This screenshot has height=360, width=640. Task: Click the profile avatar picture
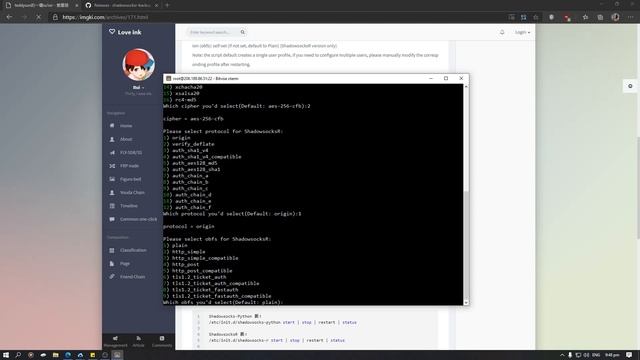(x=138, y=64)
